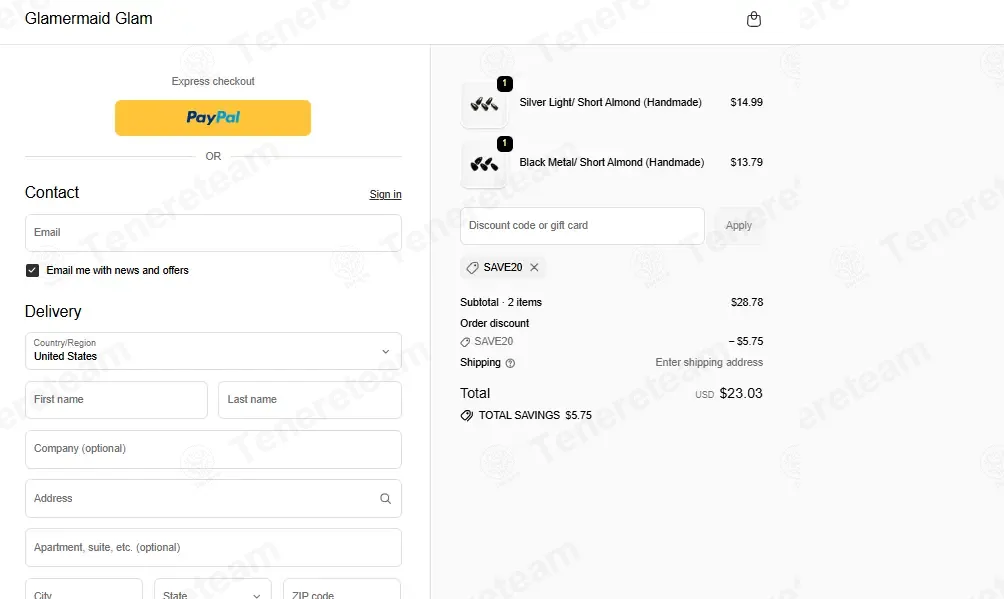The image size is (1004, 599).
Task: Select the First name field
Action: coord(117,400)
